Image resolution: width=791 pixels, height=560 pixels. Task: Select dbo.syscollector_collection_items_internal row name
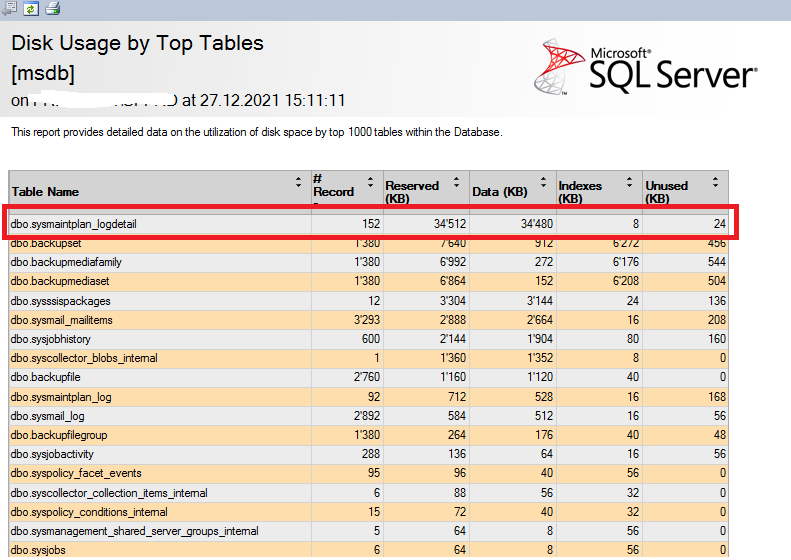pyautogui.click(x=109, y=493)
